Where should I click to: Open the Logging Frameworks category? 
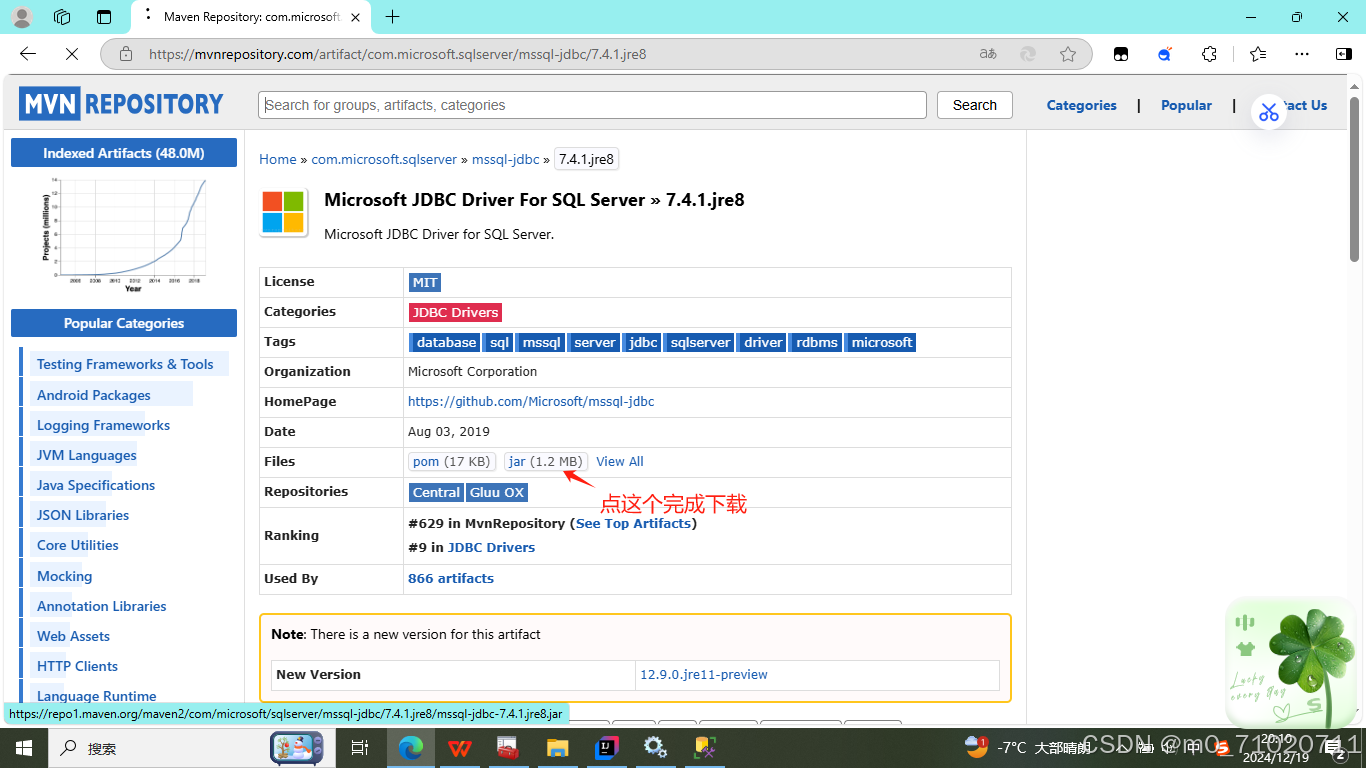tap(104, 425)
